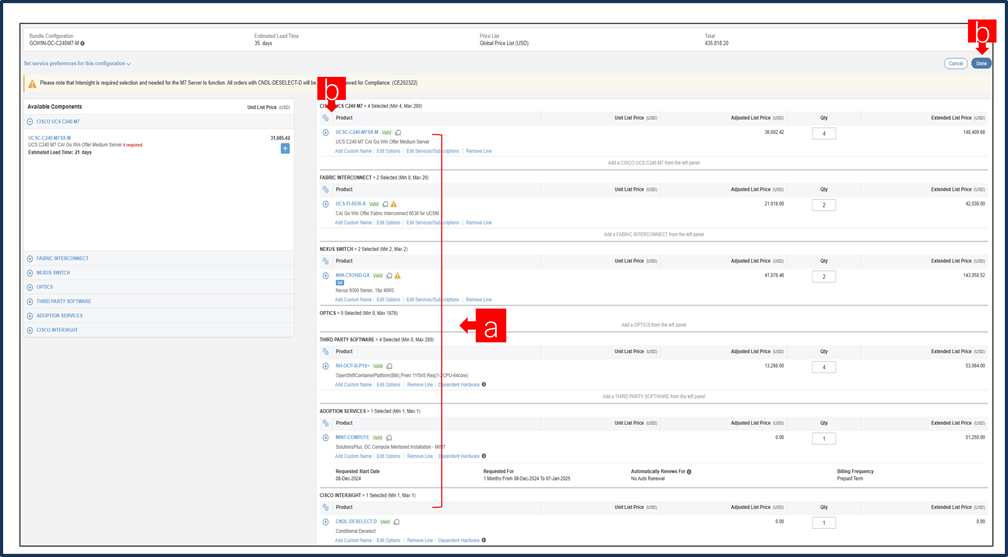Screen dimensions: 1008x557
Task: Open the CNDL-DESELECT-D product link
Action: click(x=356, y=522)
